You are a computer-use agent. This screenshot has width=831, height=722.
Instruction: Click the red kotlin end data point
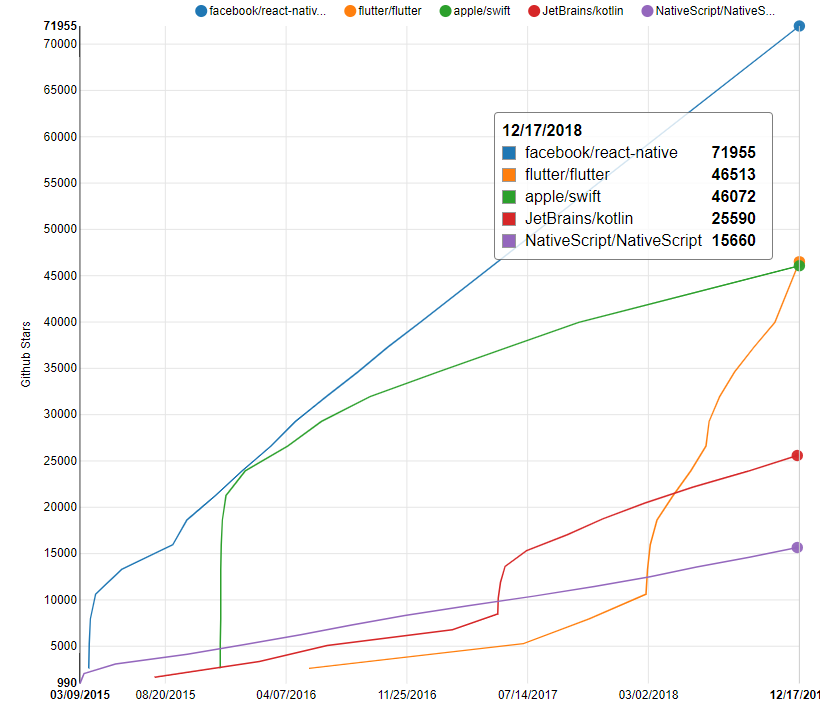(x=797, y=455)
